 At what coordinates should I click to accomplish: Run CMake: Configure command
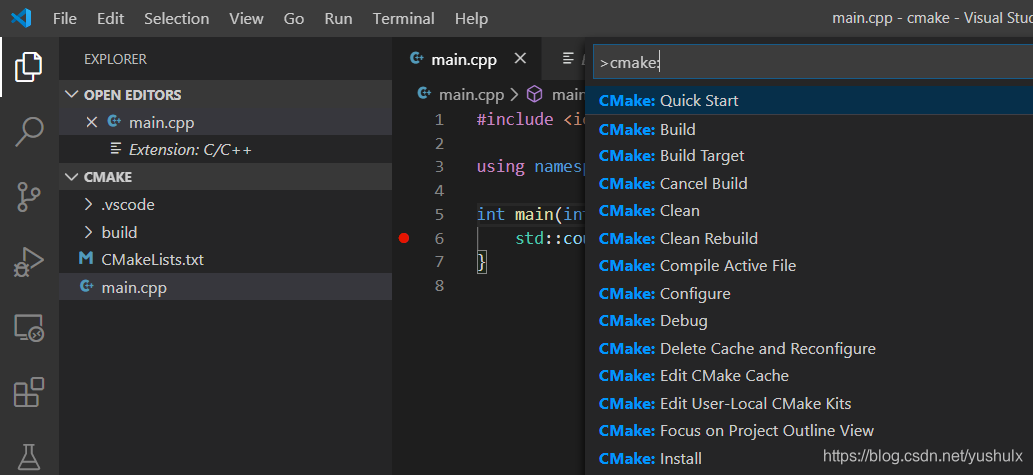pos(809,293)
